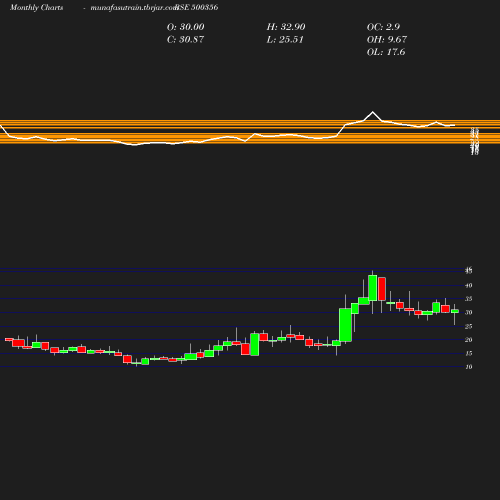500x500 pixels.
Task: Select the close value C: 30.87
Action: click(185, 40)
